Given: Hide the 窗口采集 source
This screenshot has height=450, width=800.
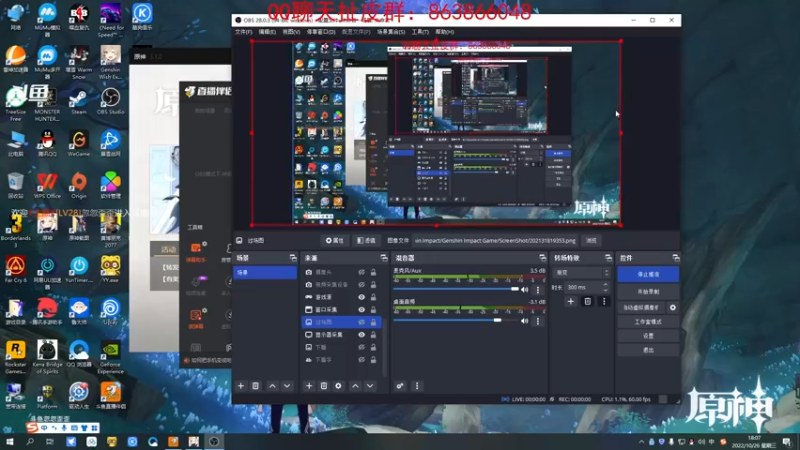Looking at the screenshot, I should 361,310.
